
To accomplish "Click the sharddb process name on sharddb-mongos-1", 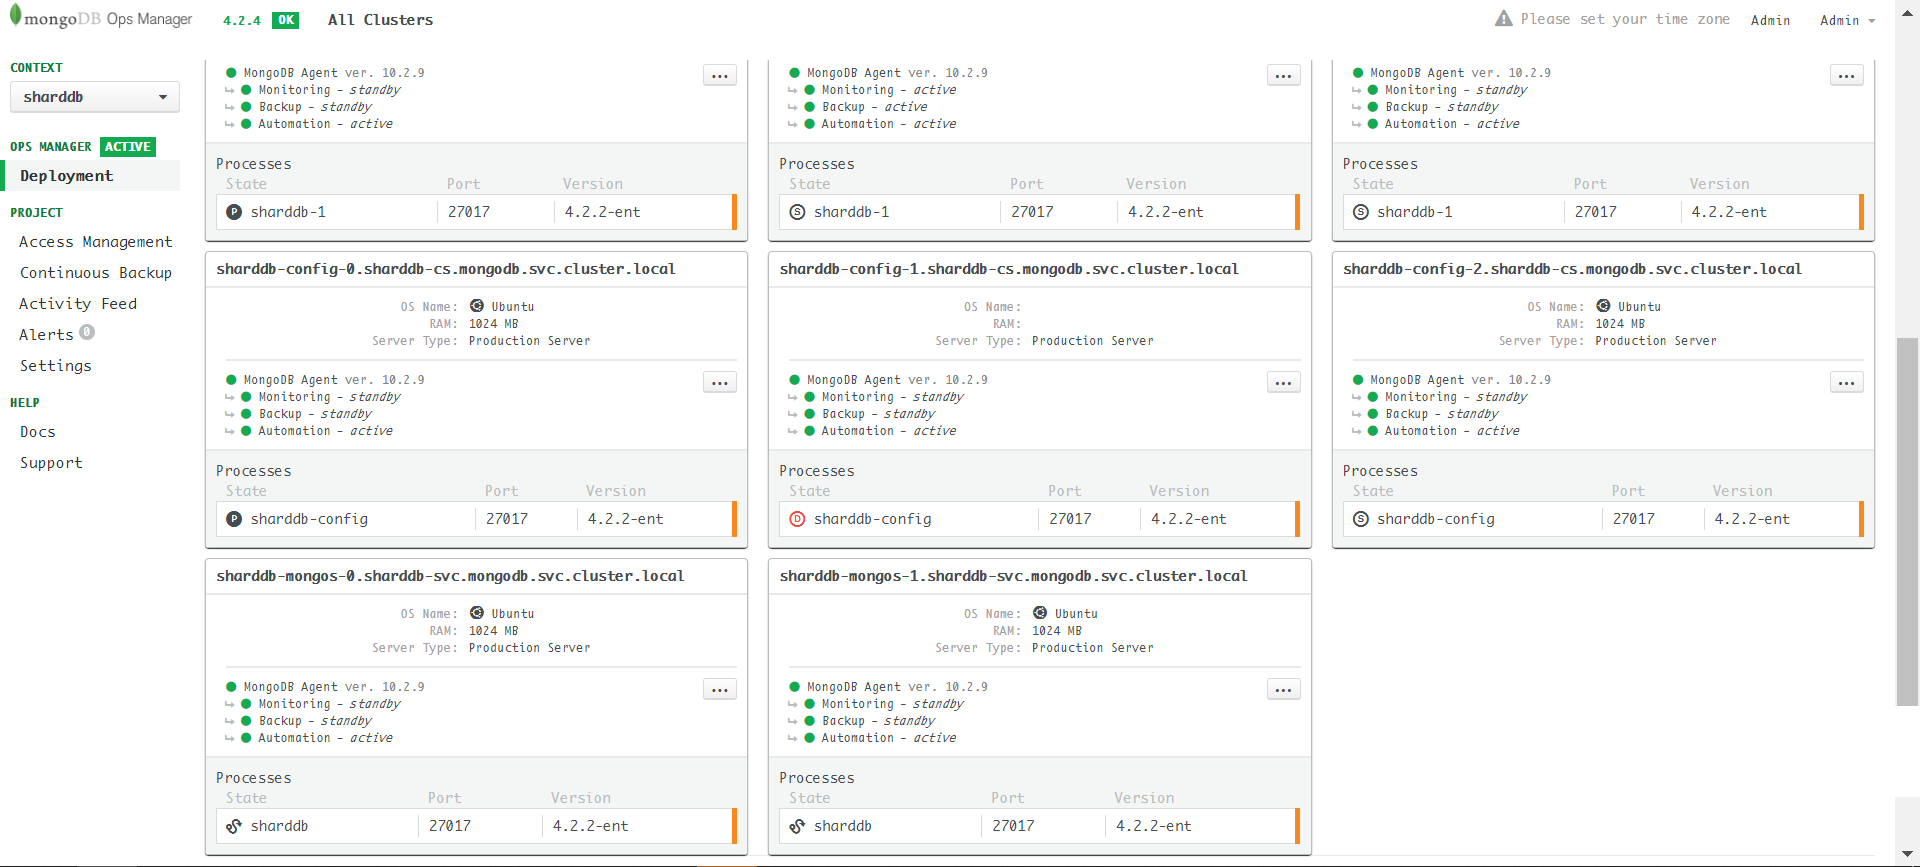I will [x=842, y=826].
